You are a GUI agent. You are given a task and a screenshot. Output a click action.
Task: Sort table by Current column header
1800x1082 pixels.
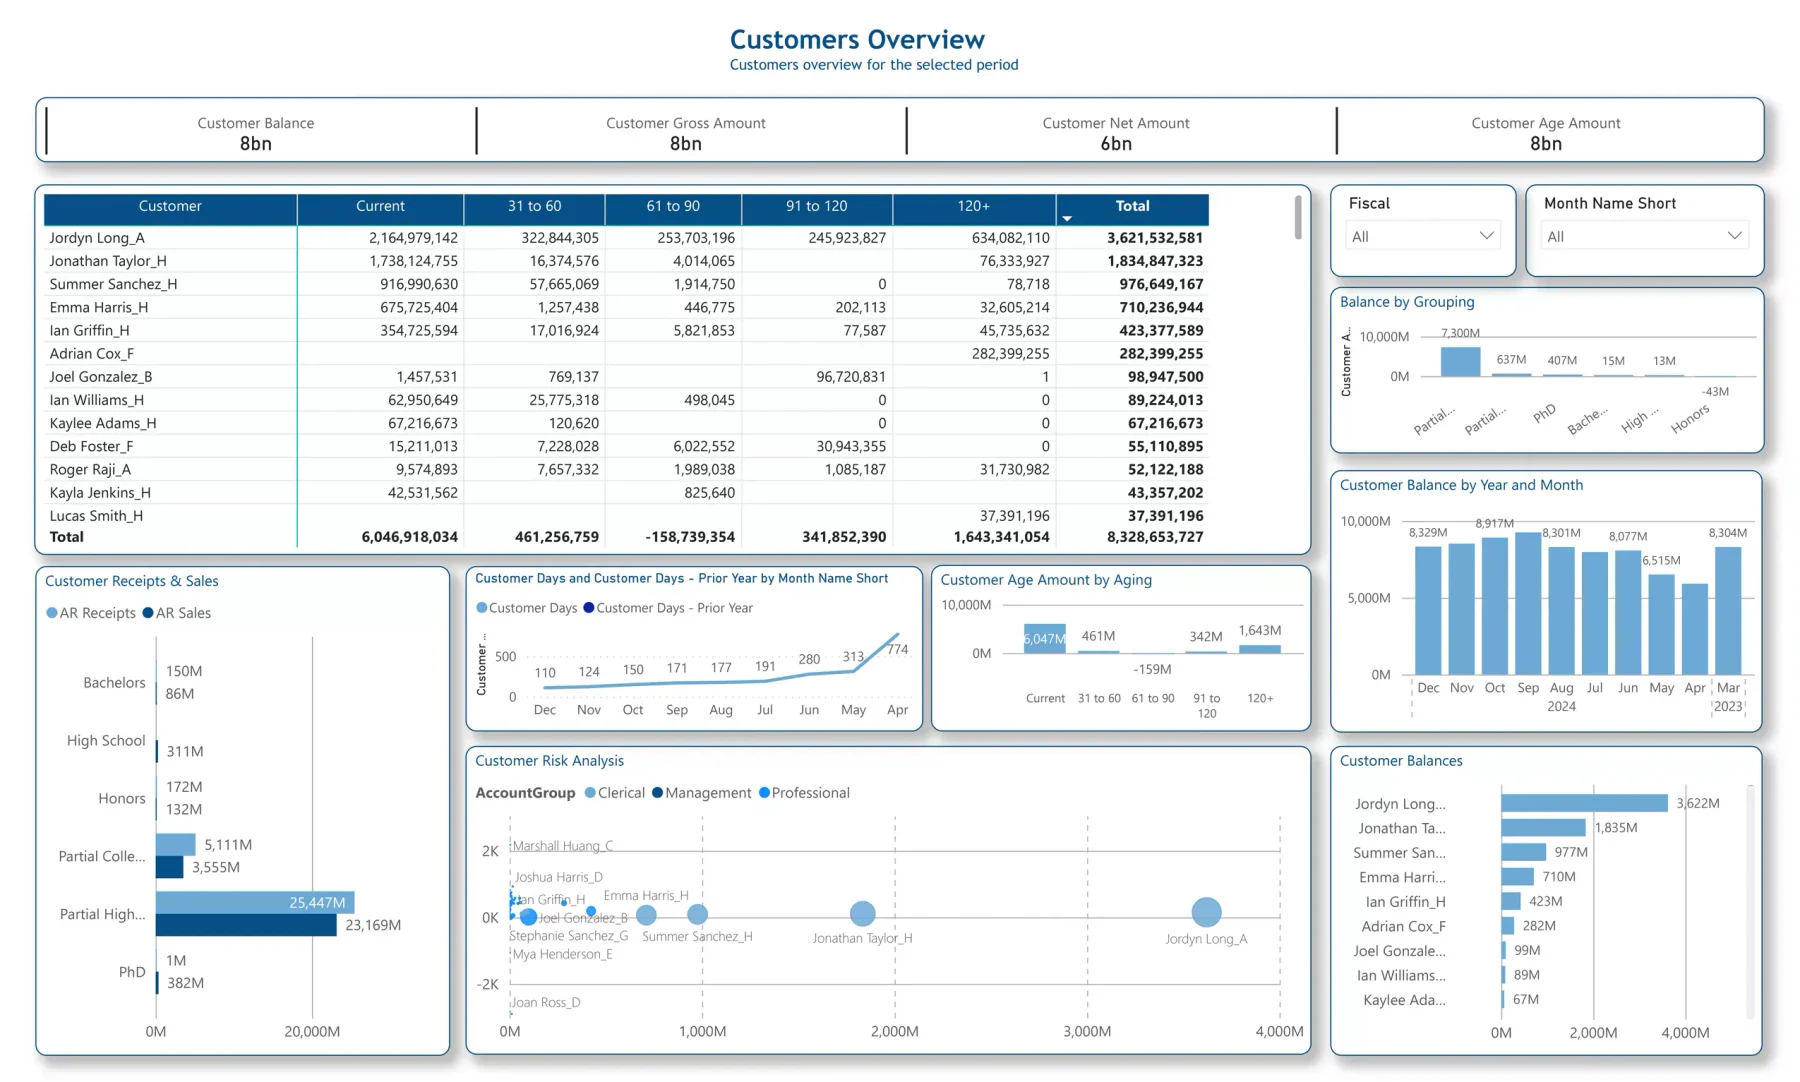[x=380, y=206]
